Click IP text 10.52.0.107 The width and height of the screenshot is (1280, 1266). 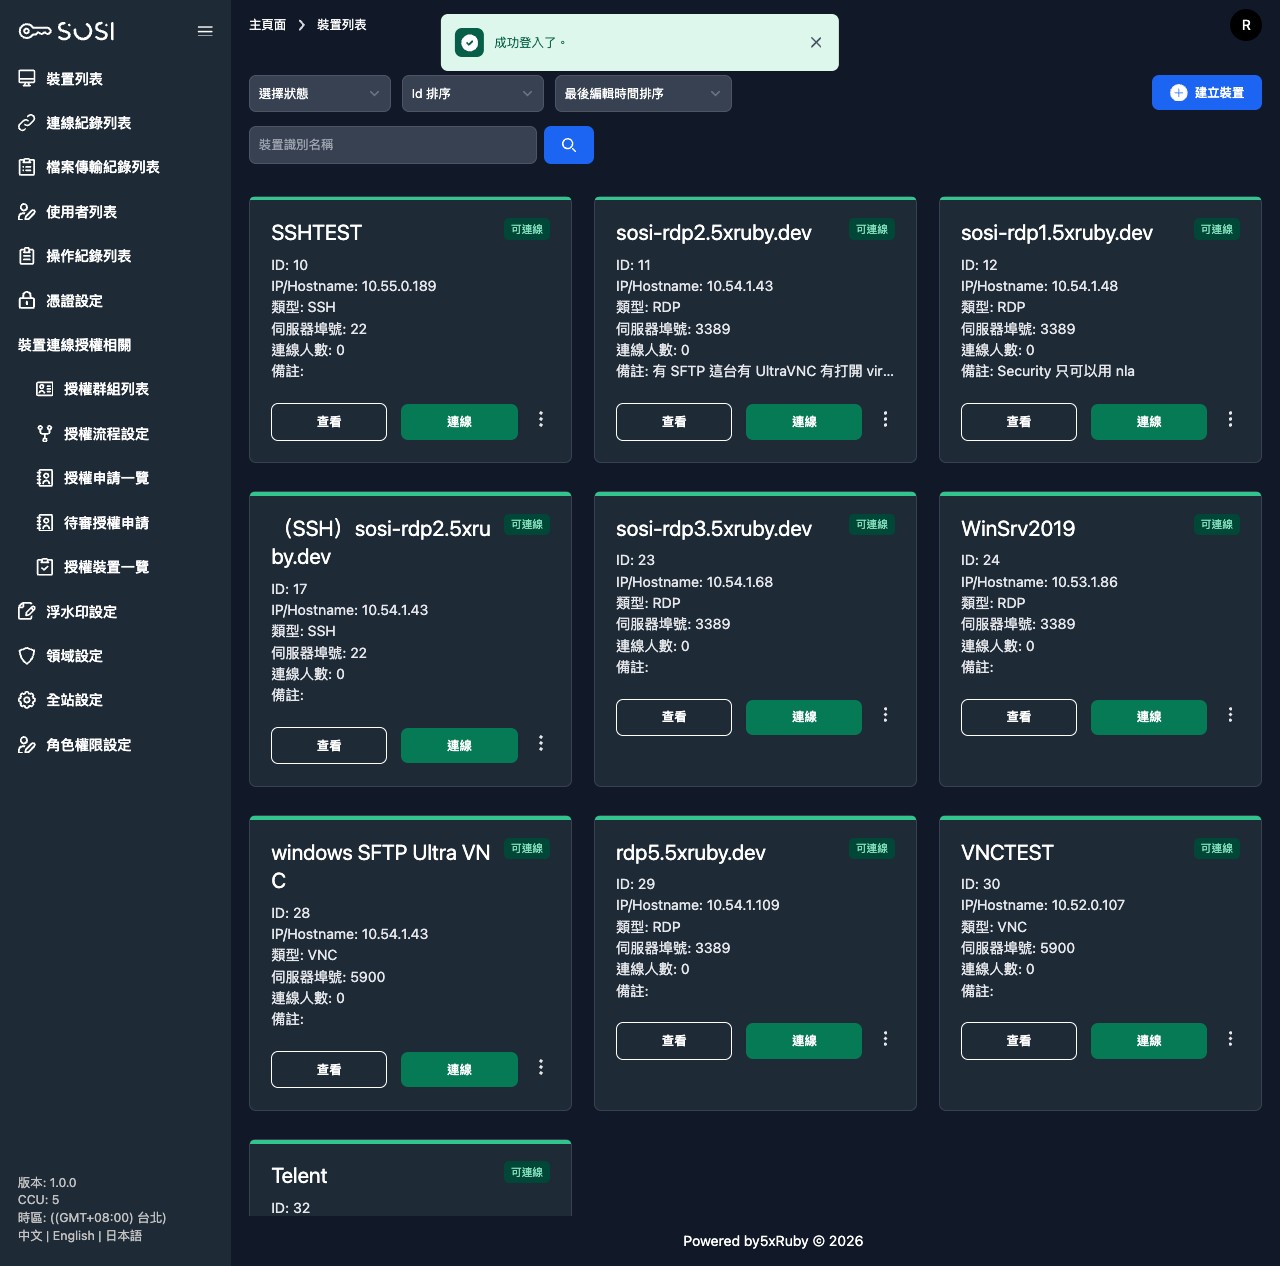1088,905
